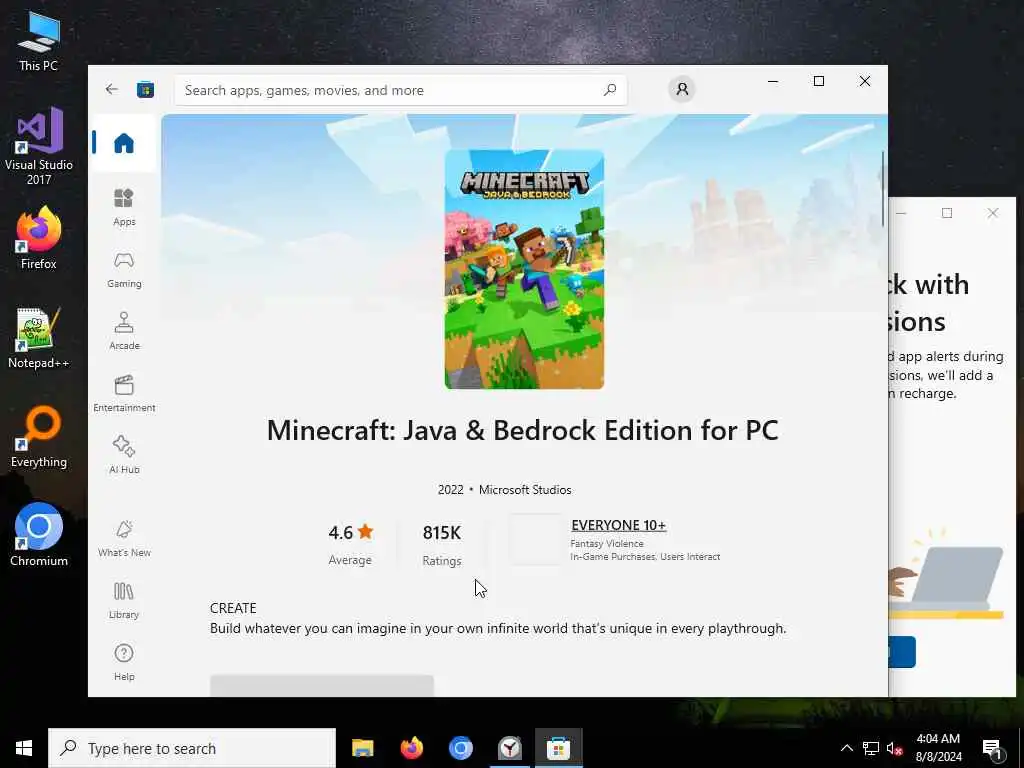
Task: Click the Microsoft Store logo icon
Action: [145, 89]
